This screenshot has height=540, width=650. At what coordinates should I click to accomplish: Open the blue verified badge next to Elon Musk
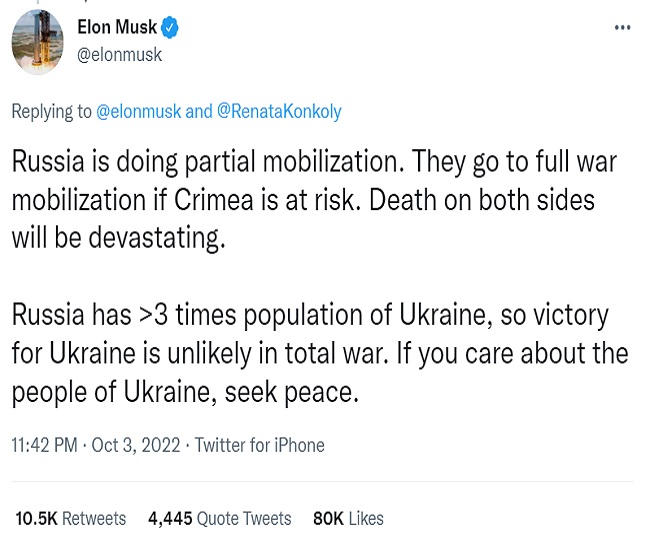[x=170, y=29]
